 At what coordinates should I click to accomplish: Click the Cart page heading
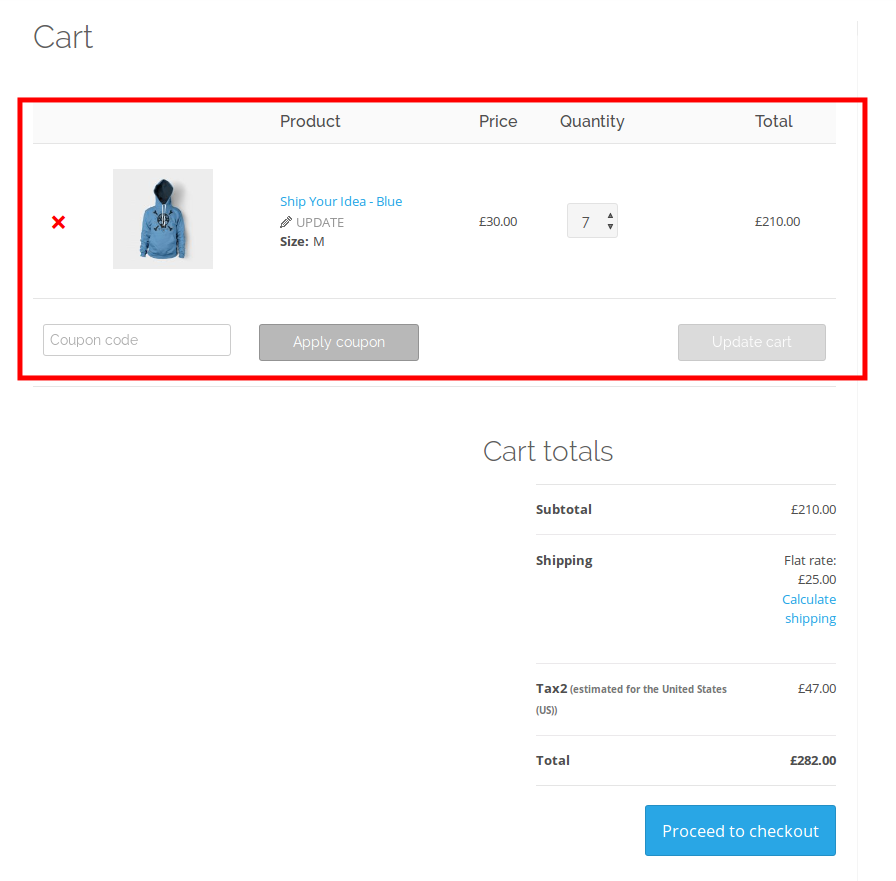coord(63,37)
